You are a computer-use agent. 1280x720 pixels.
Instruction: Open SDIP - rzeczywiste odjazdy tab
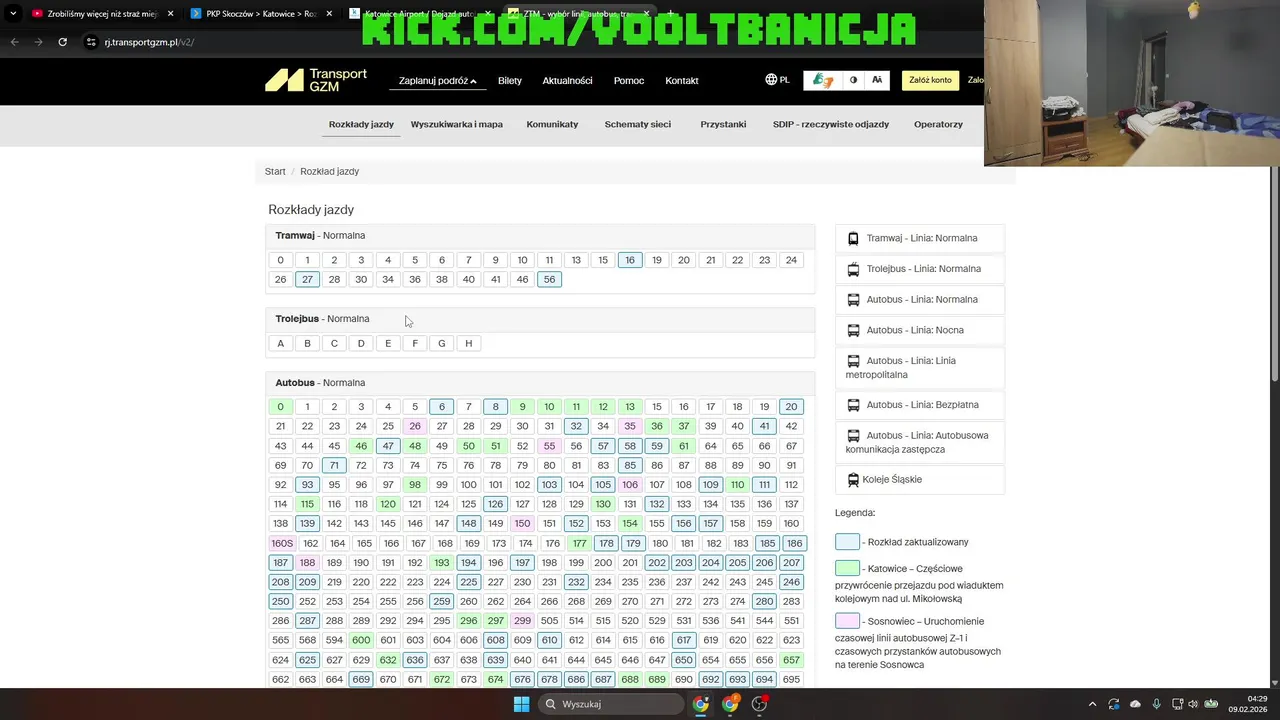(x=830, y=125)
